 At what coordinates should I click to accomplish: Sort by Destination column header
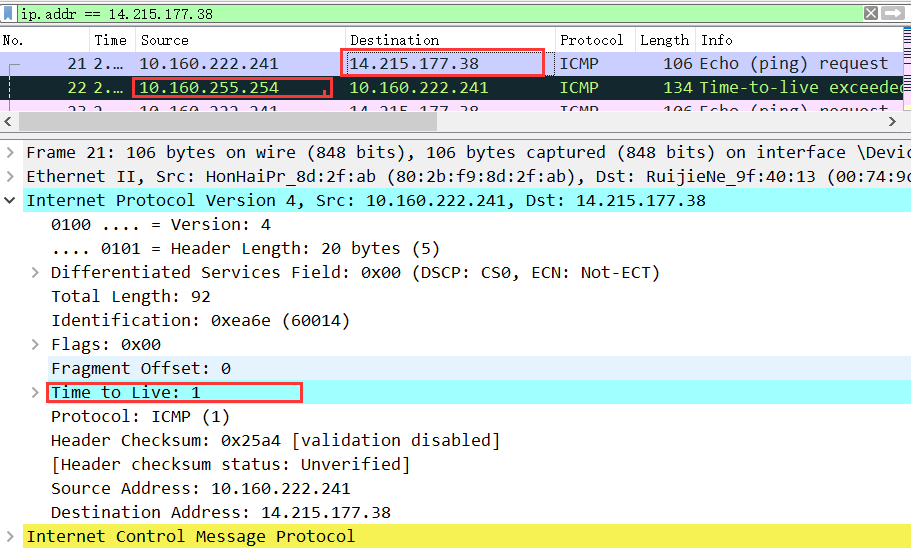[x=394, y=40]
